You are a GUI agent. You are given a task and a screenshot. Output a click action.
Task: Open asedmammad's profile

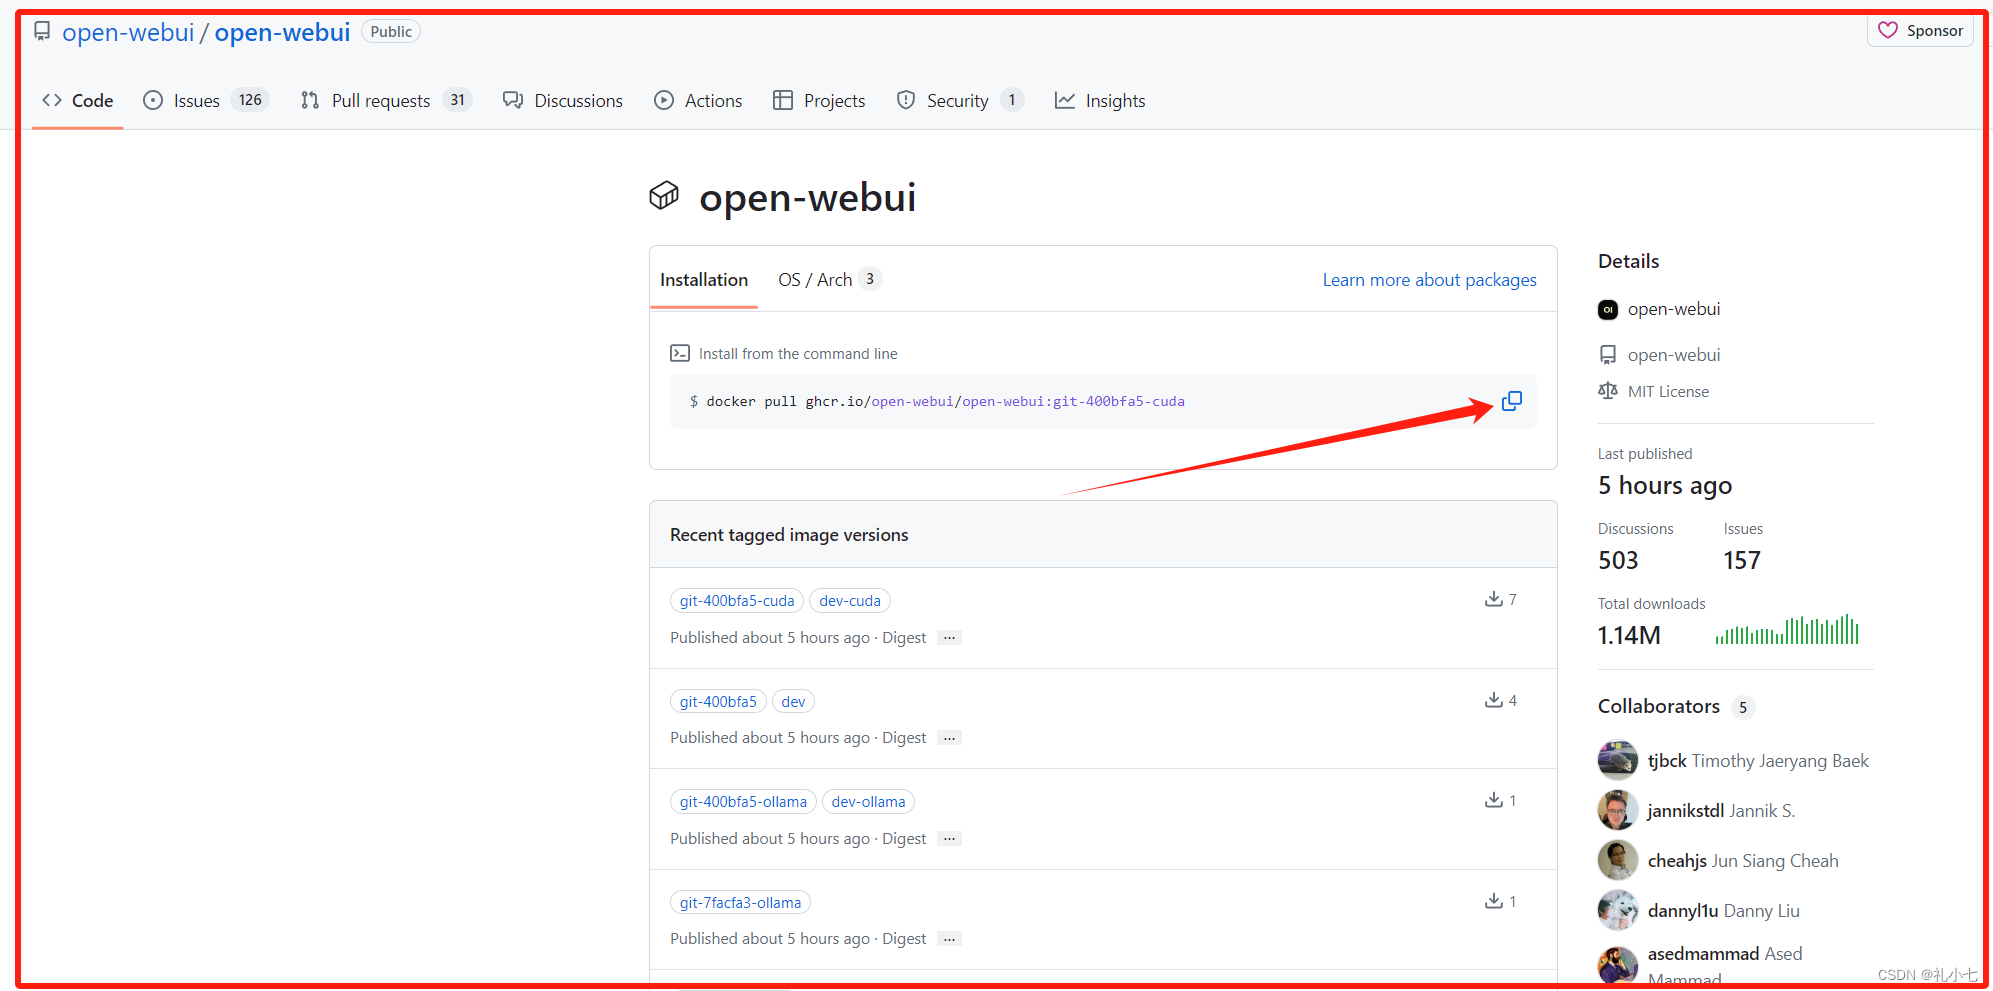click(1703, 954)
